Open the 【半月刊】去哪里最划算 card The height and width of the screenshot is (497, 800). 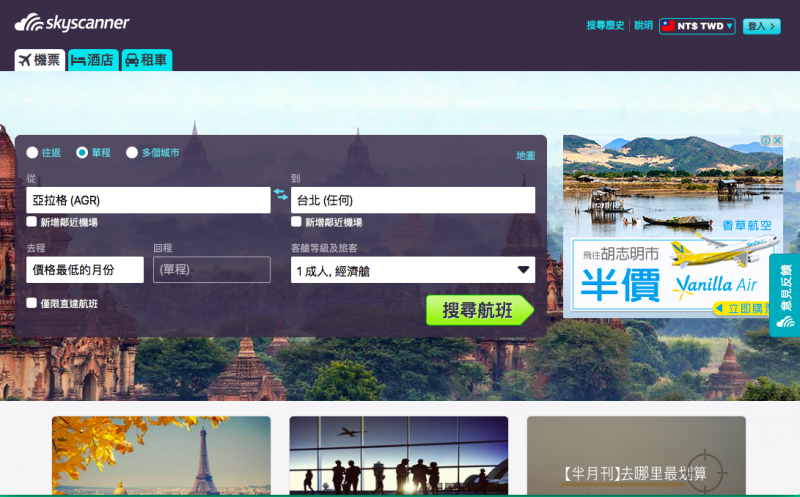pyautogui.click(x=636, y=456)
